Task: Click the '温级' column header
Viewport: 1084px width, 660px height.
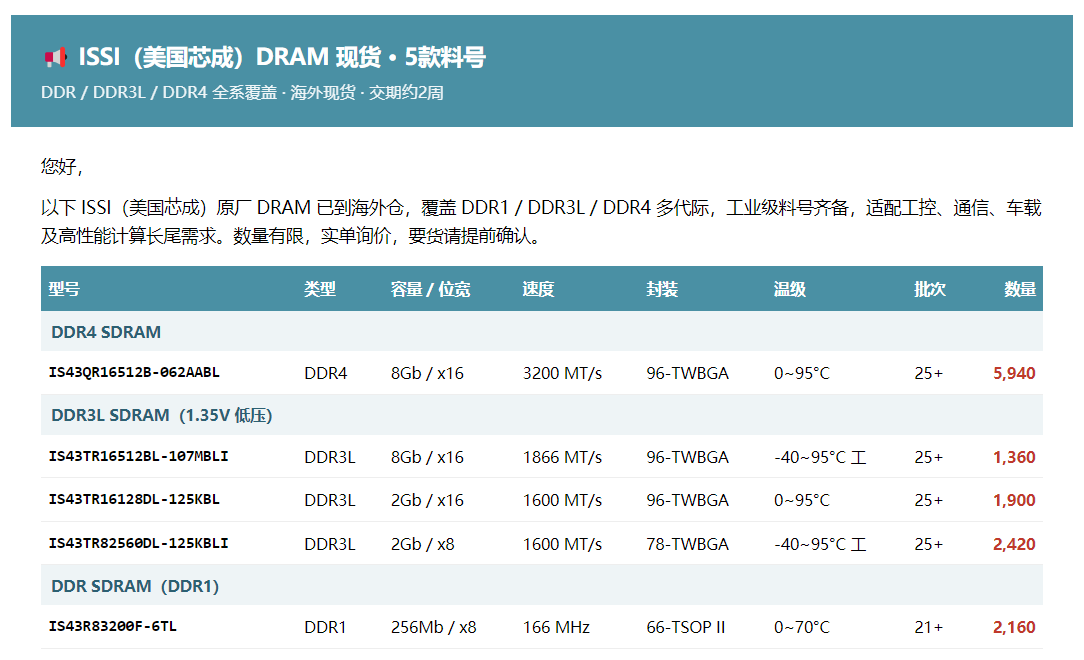Action: pos(789,289)
